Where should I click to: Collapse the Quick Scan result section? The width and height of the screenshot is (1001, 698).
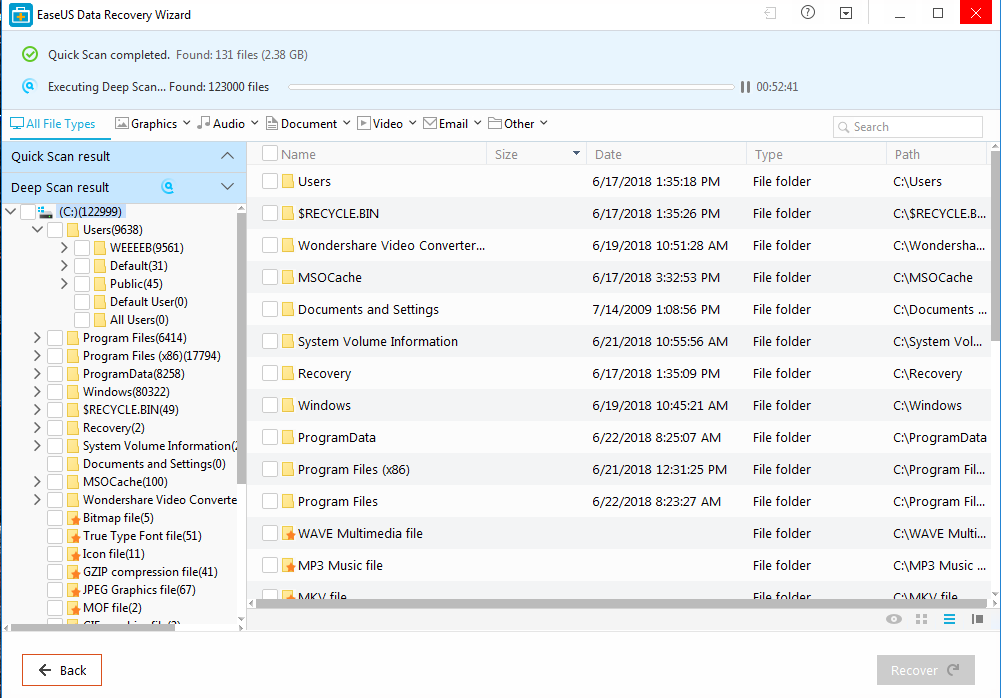click(227, 156)
